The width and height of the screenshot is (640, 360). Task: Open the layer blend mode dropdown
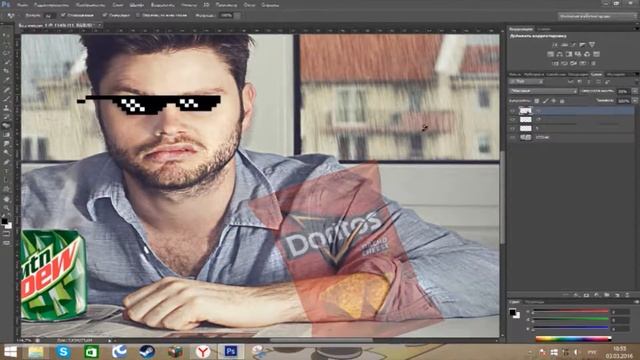(x=542, y=91)
